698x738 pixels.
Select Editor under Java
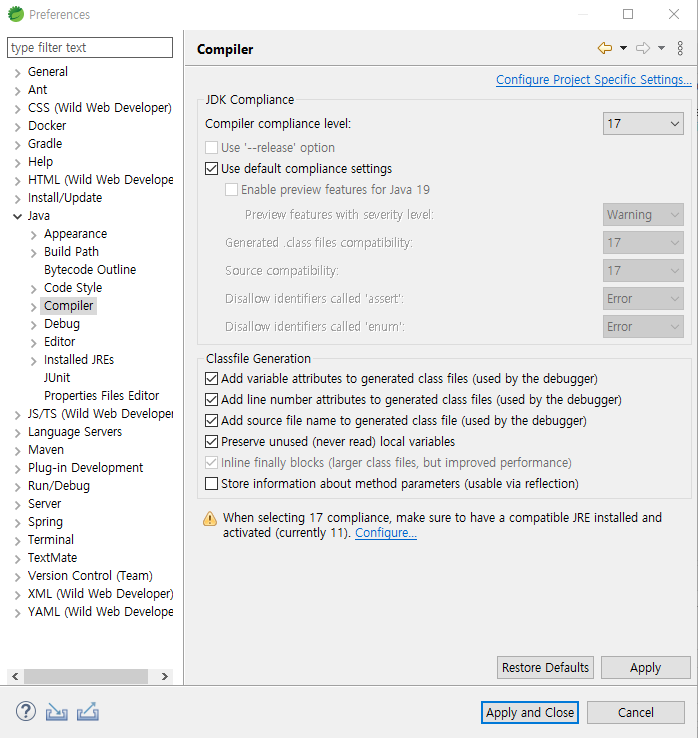[x=59, y=342]
